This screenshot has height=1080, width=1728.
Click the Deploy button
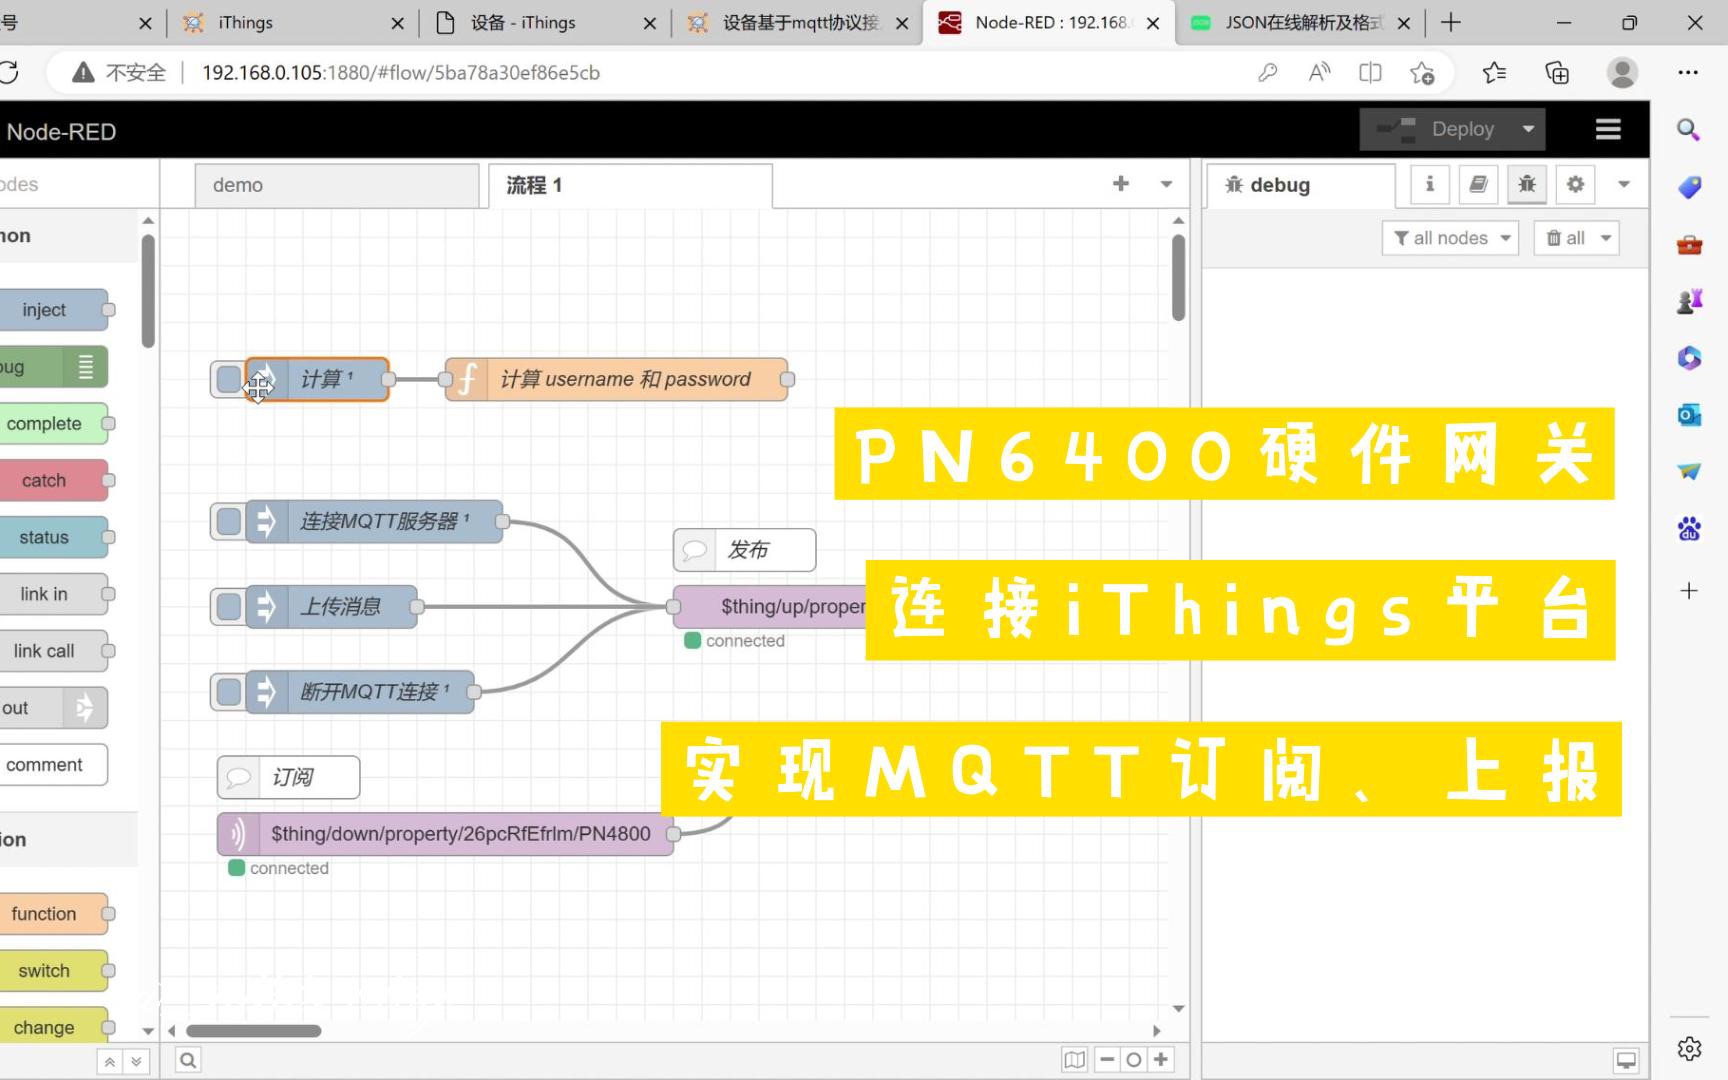tap(1435, 129)
